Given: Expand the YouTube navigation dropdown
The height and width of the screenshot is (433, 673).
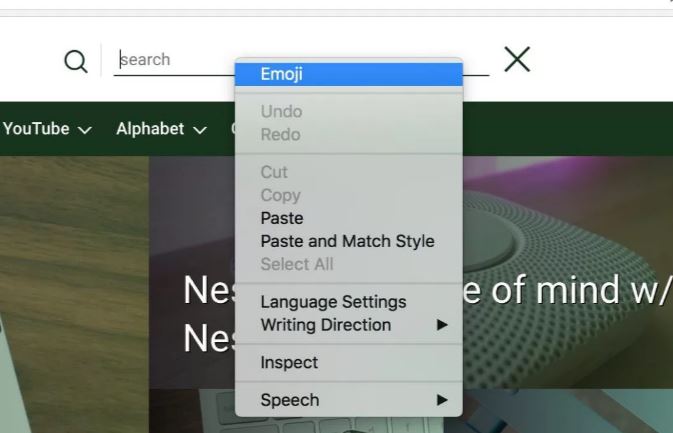Looking at the screenshot, I should [47, 129].
